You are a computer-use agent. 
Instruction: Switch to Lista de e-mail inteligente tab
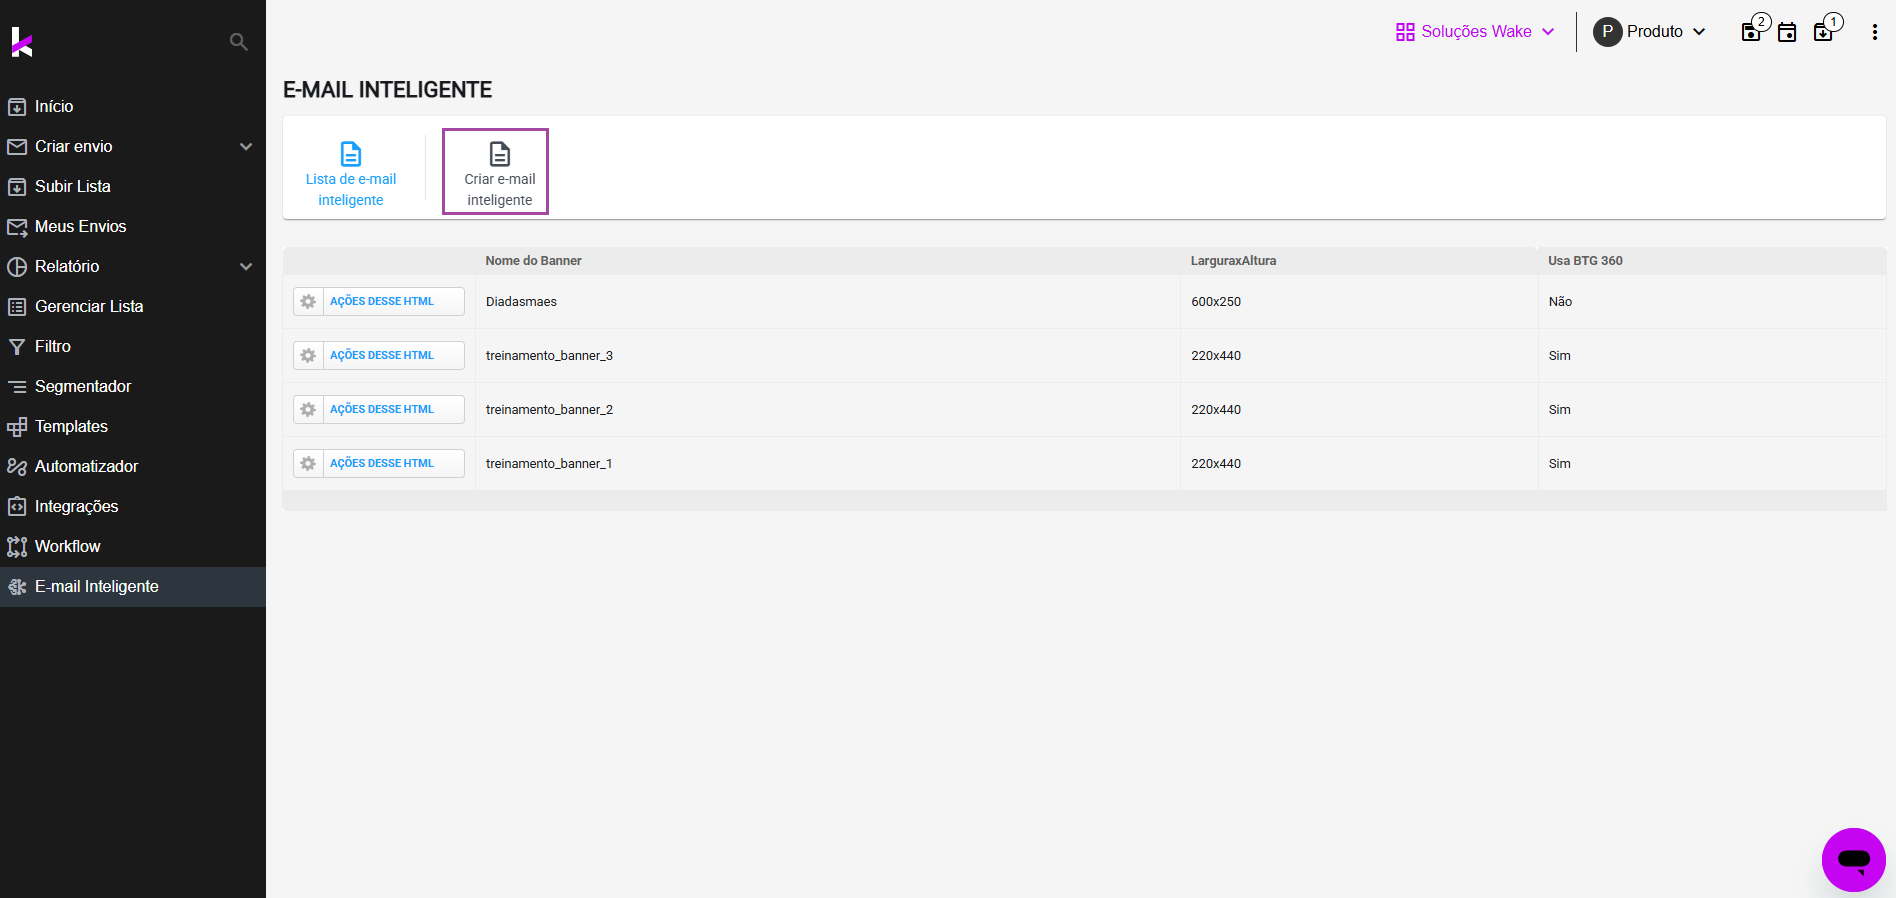tap(351, 172)
